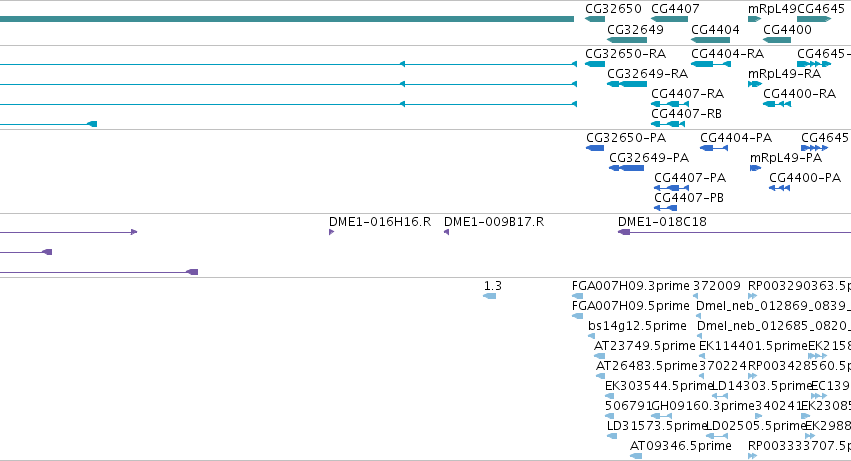Select the CG4404 gene glyph bar

tap(710, 40)
